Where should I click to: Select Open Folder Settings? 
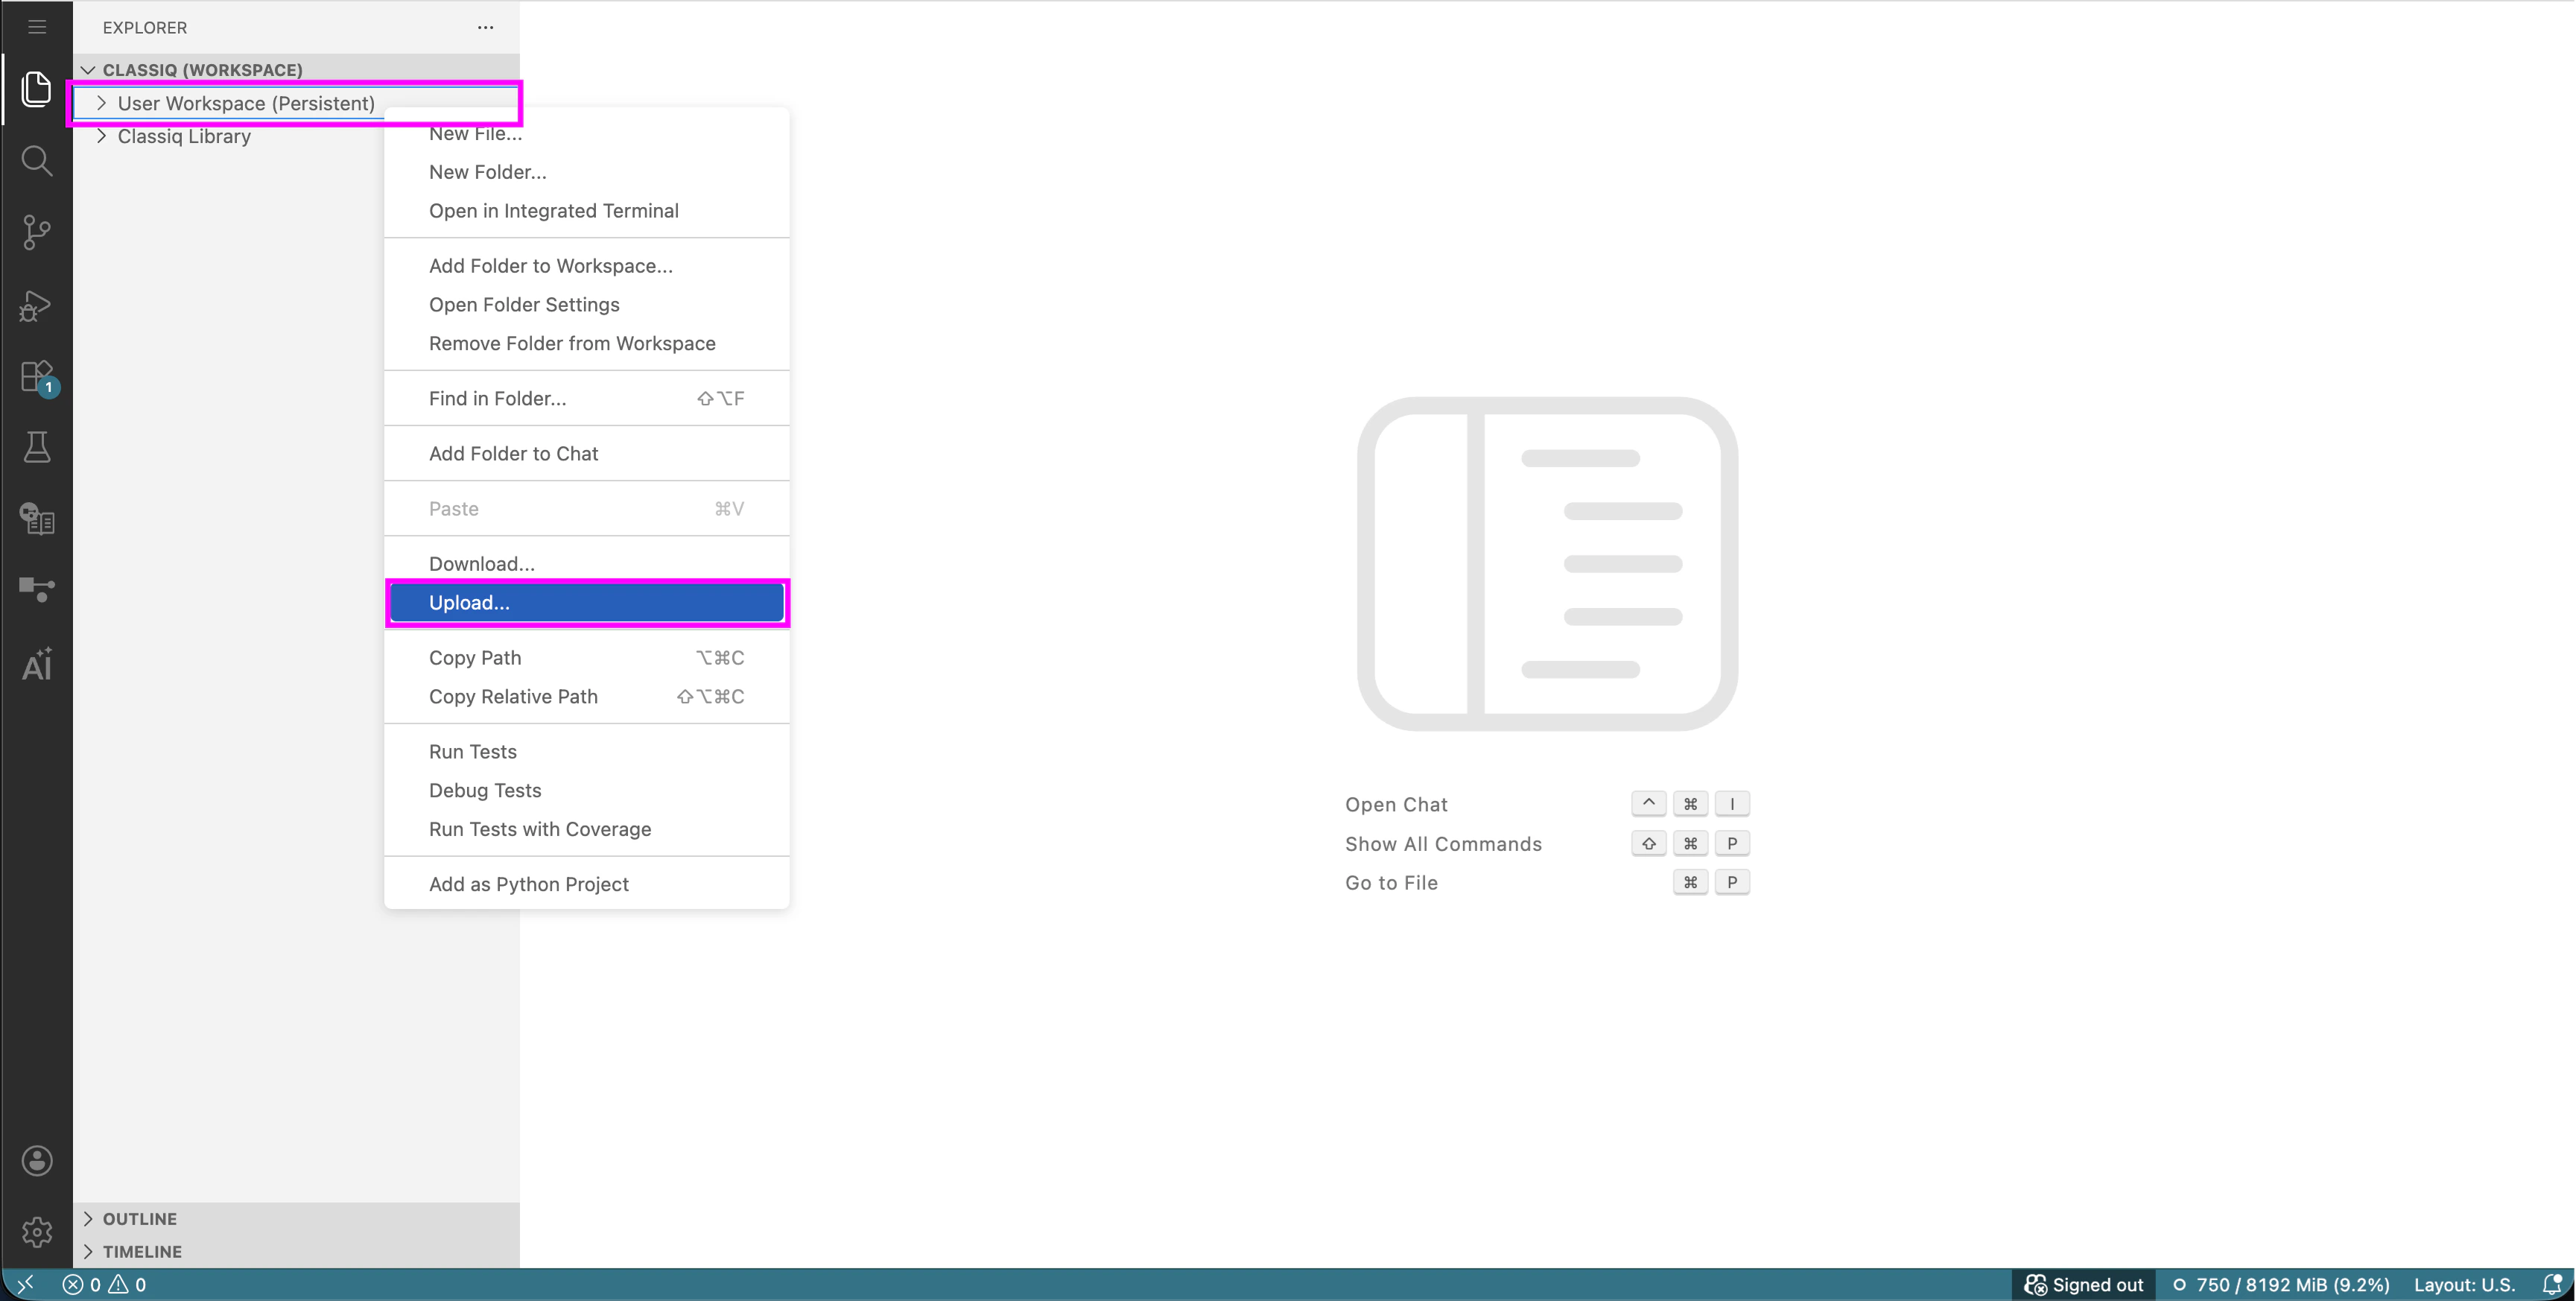[x=587, y=305]
